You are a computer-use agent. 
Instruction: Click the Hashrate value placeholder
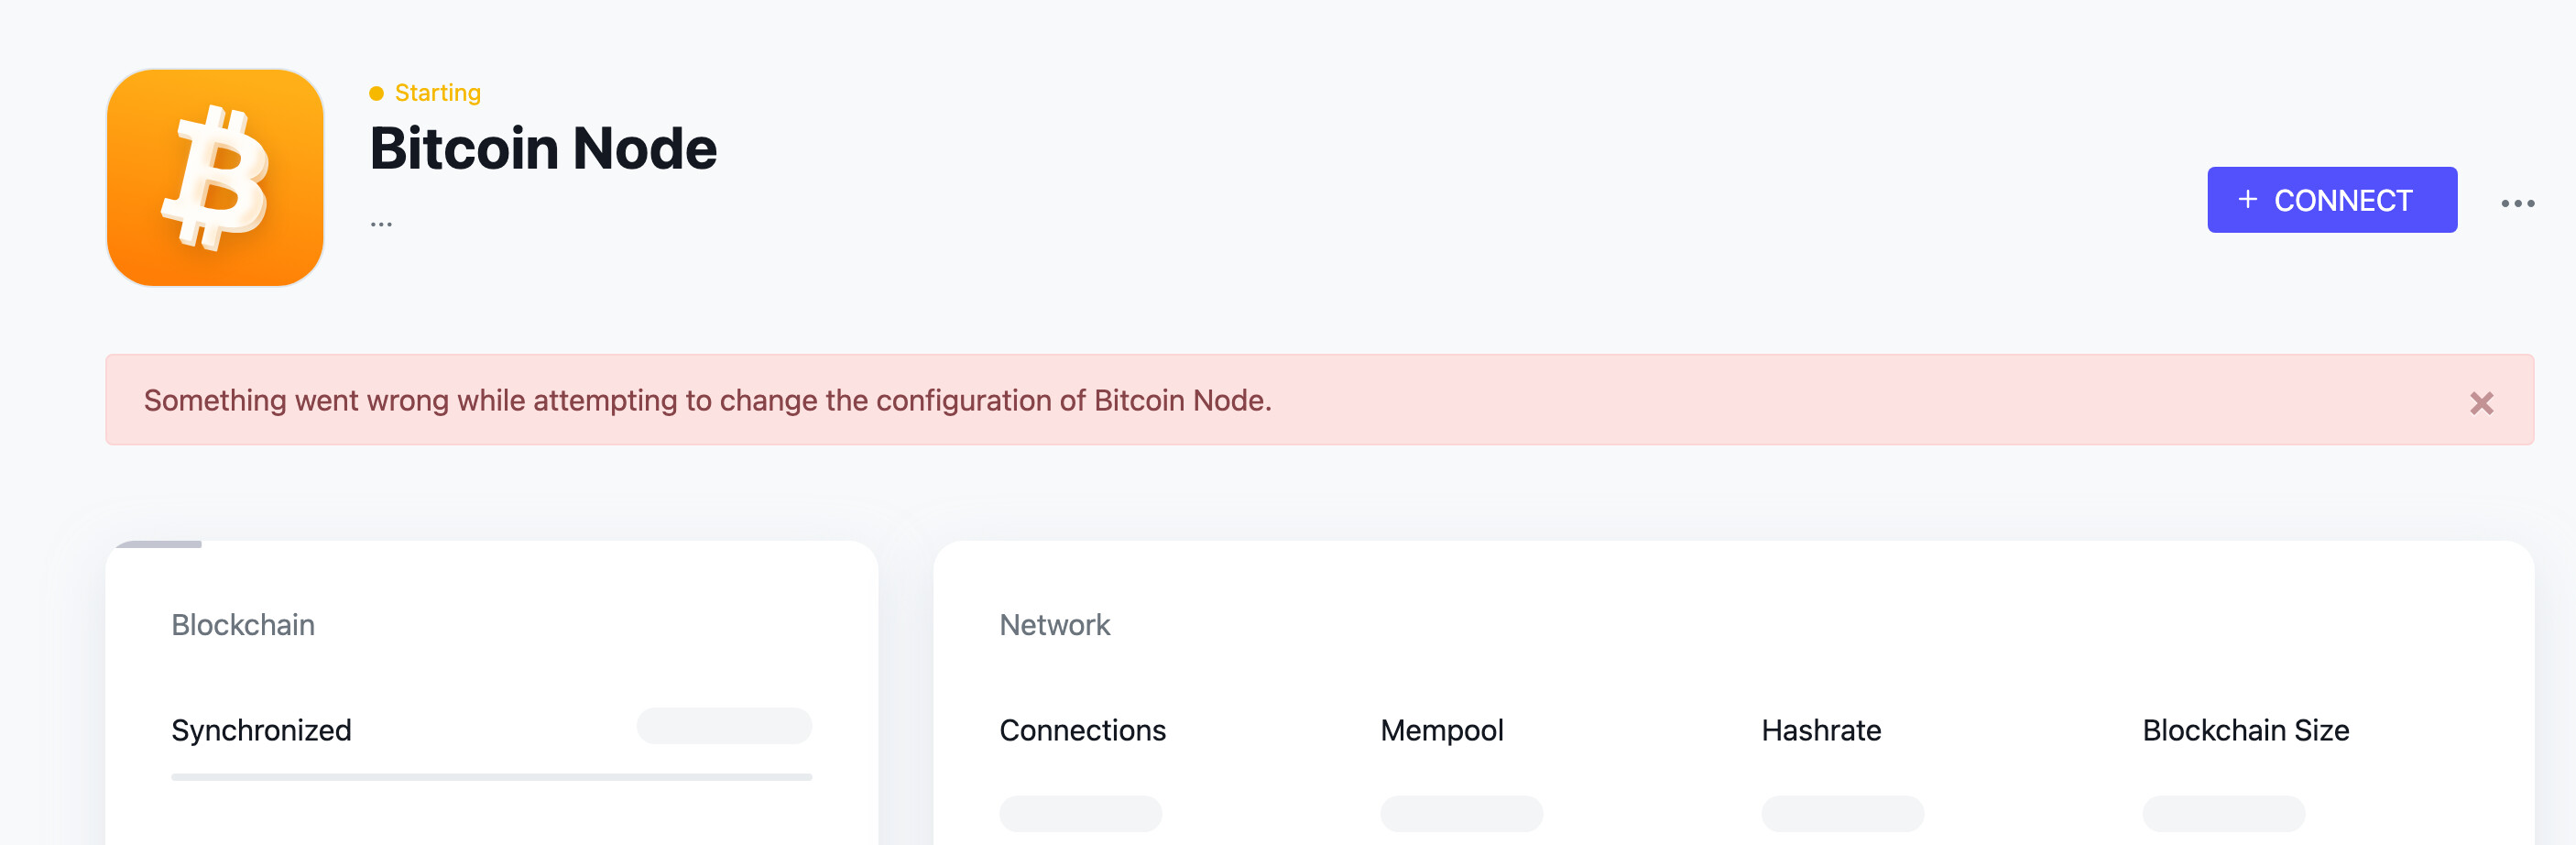pyautogui.click(x=1842, y=813)
